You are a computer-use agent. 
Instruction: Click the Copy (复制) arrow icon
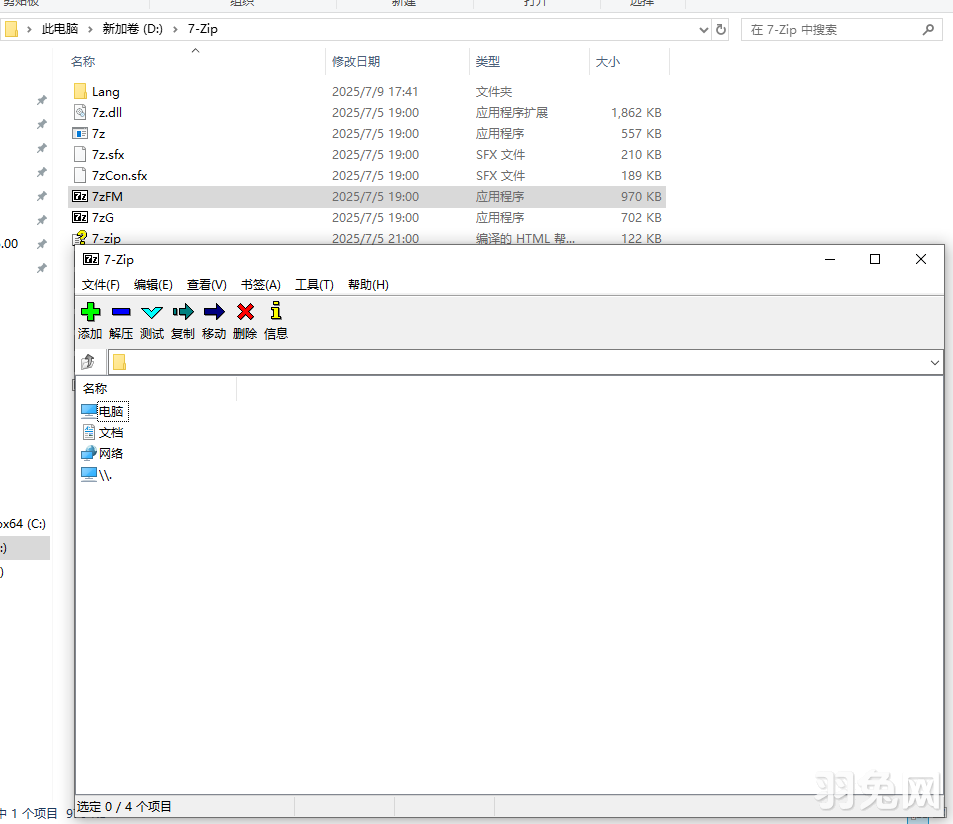[x=183, y=311]
